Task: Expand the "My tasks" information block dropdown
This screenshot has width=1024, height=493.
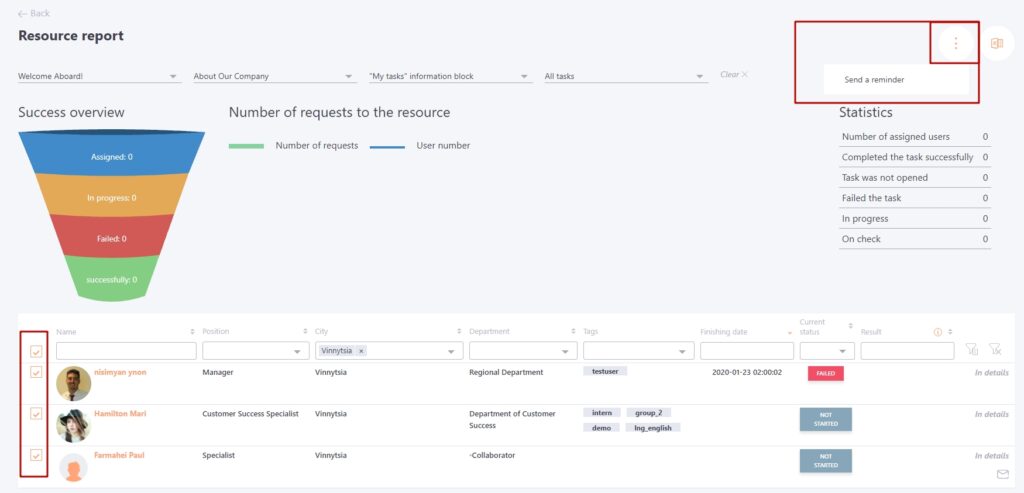Action: coord(450,76)
